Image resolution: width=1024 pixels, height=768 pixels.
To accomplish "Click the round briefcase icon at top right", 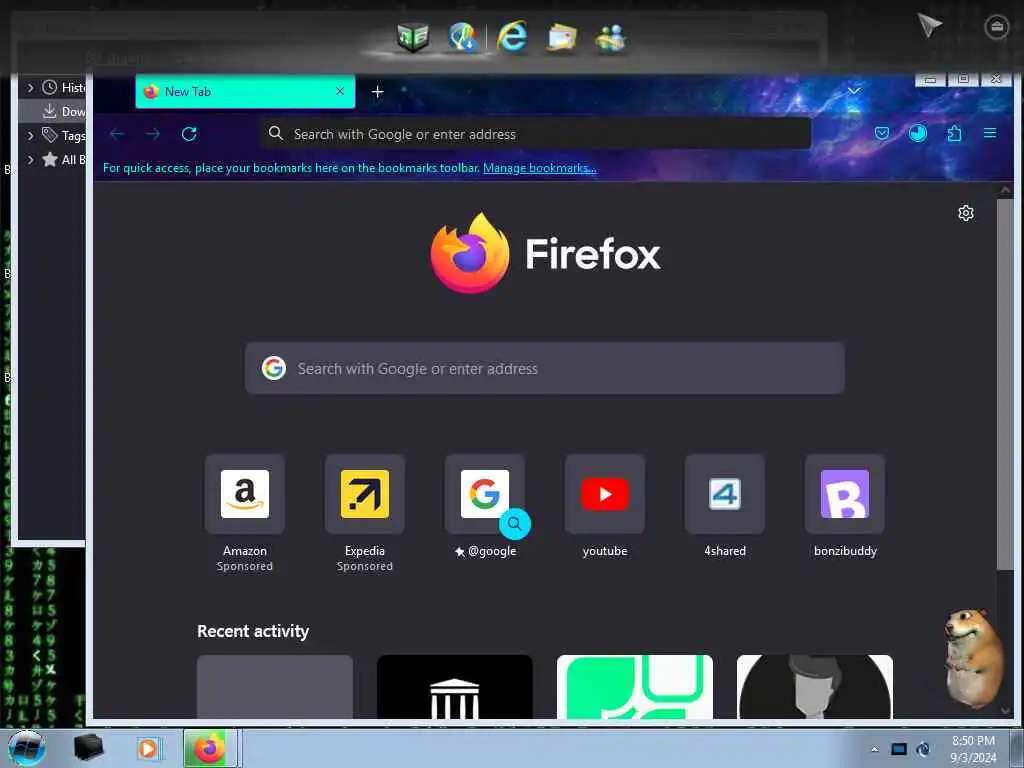I will 996,27.
